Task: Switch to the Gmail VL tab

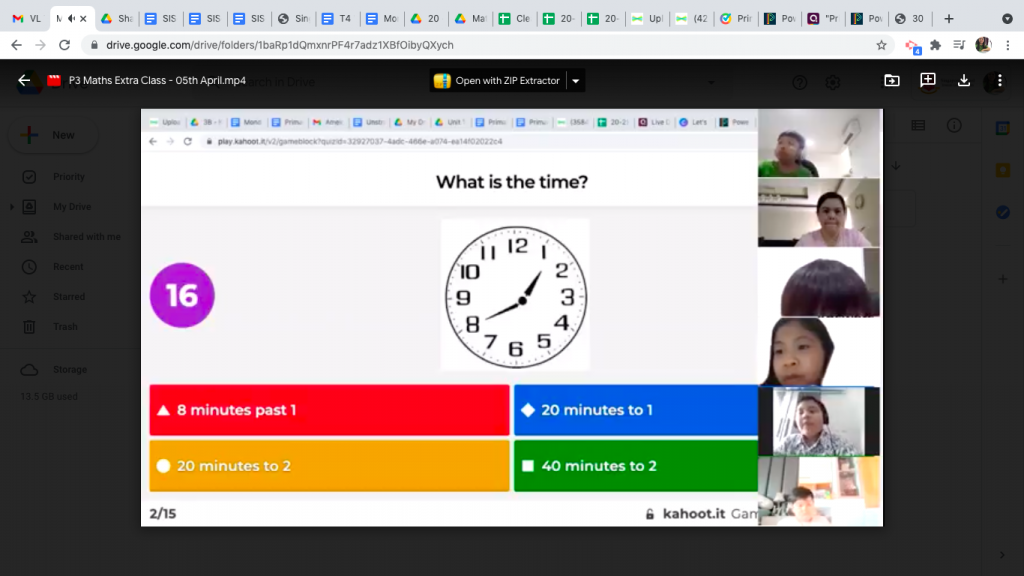Action: (x=26, y=19)
